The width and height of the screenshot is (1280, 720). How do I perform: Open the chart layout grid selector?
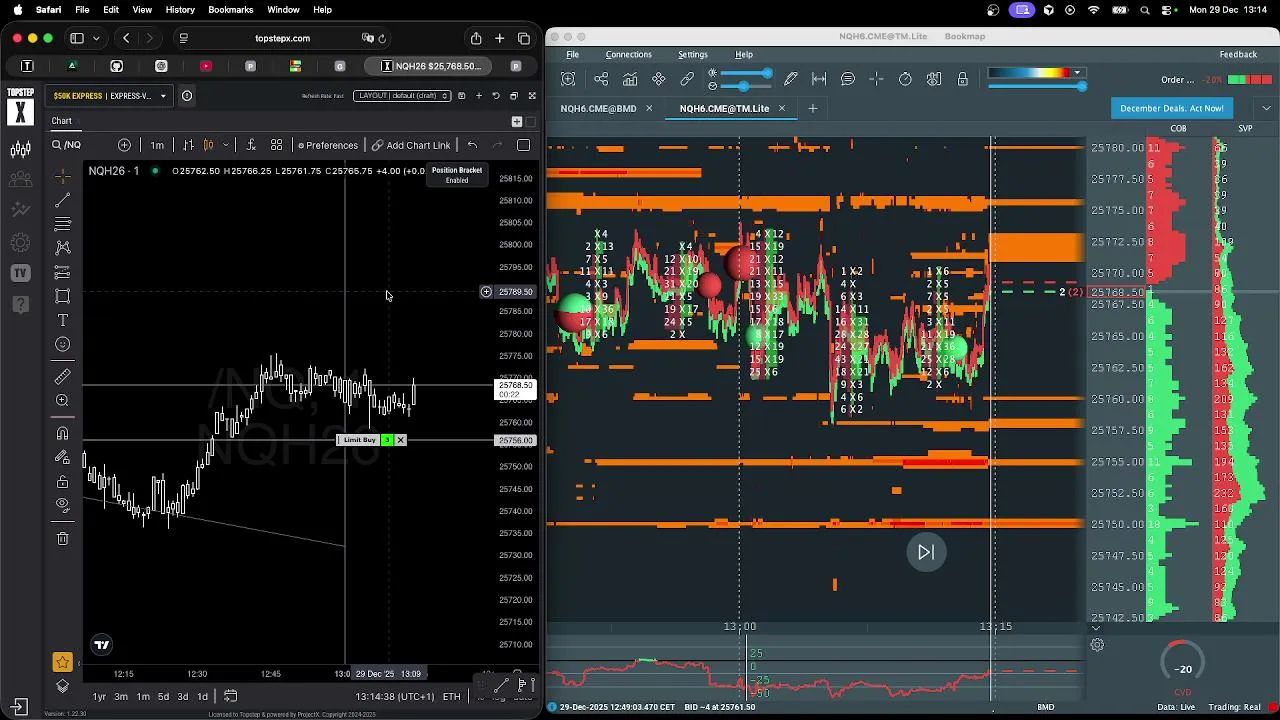(276, 145)
